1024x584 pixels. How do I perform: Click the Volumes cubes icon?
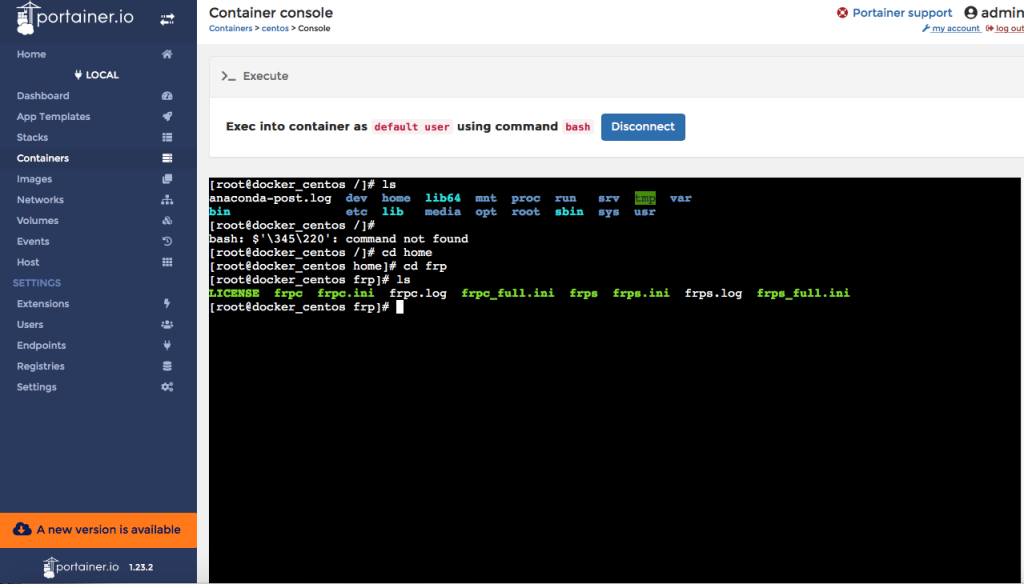coord(167,221)
